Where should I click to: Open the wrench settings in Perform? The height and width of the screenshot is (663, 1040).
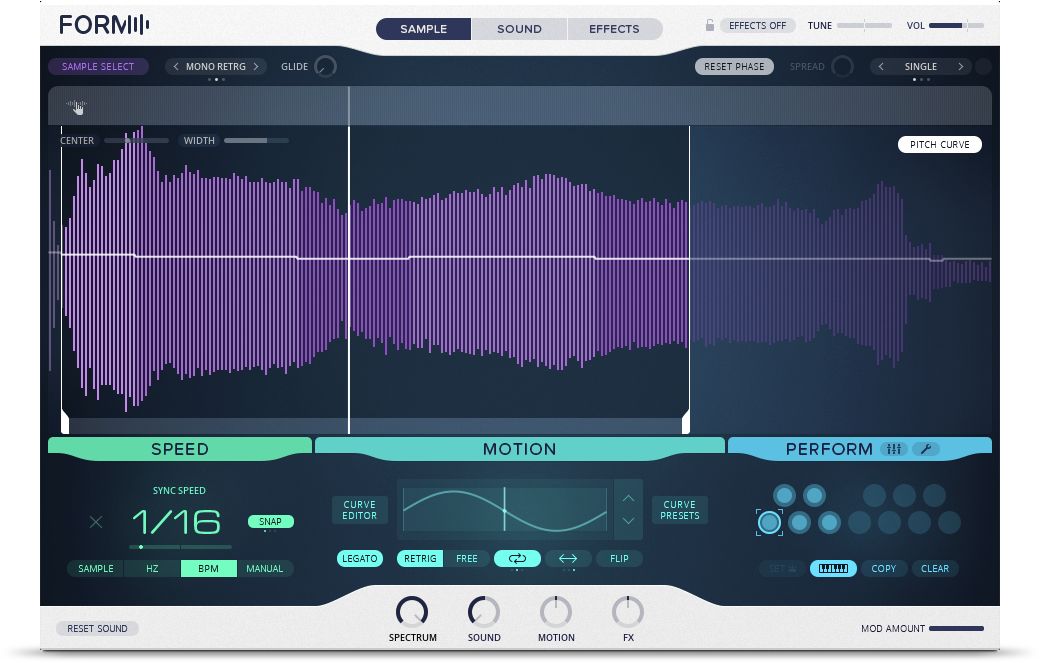pos(926,449)
